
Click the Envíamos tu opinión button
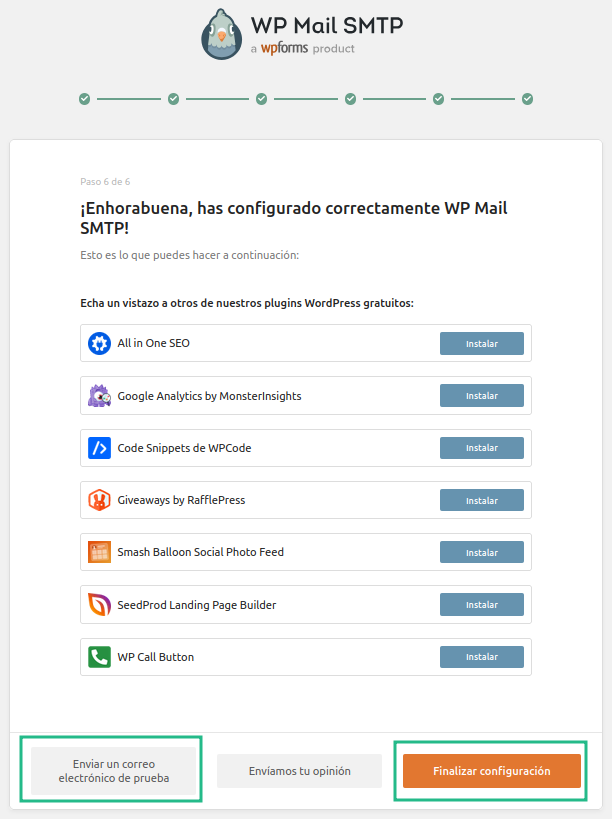pyautogui.click(x=299, y=771)
